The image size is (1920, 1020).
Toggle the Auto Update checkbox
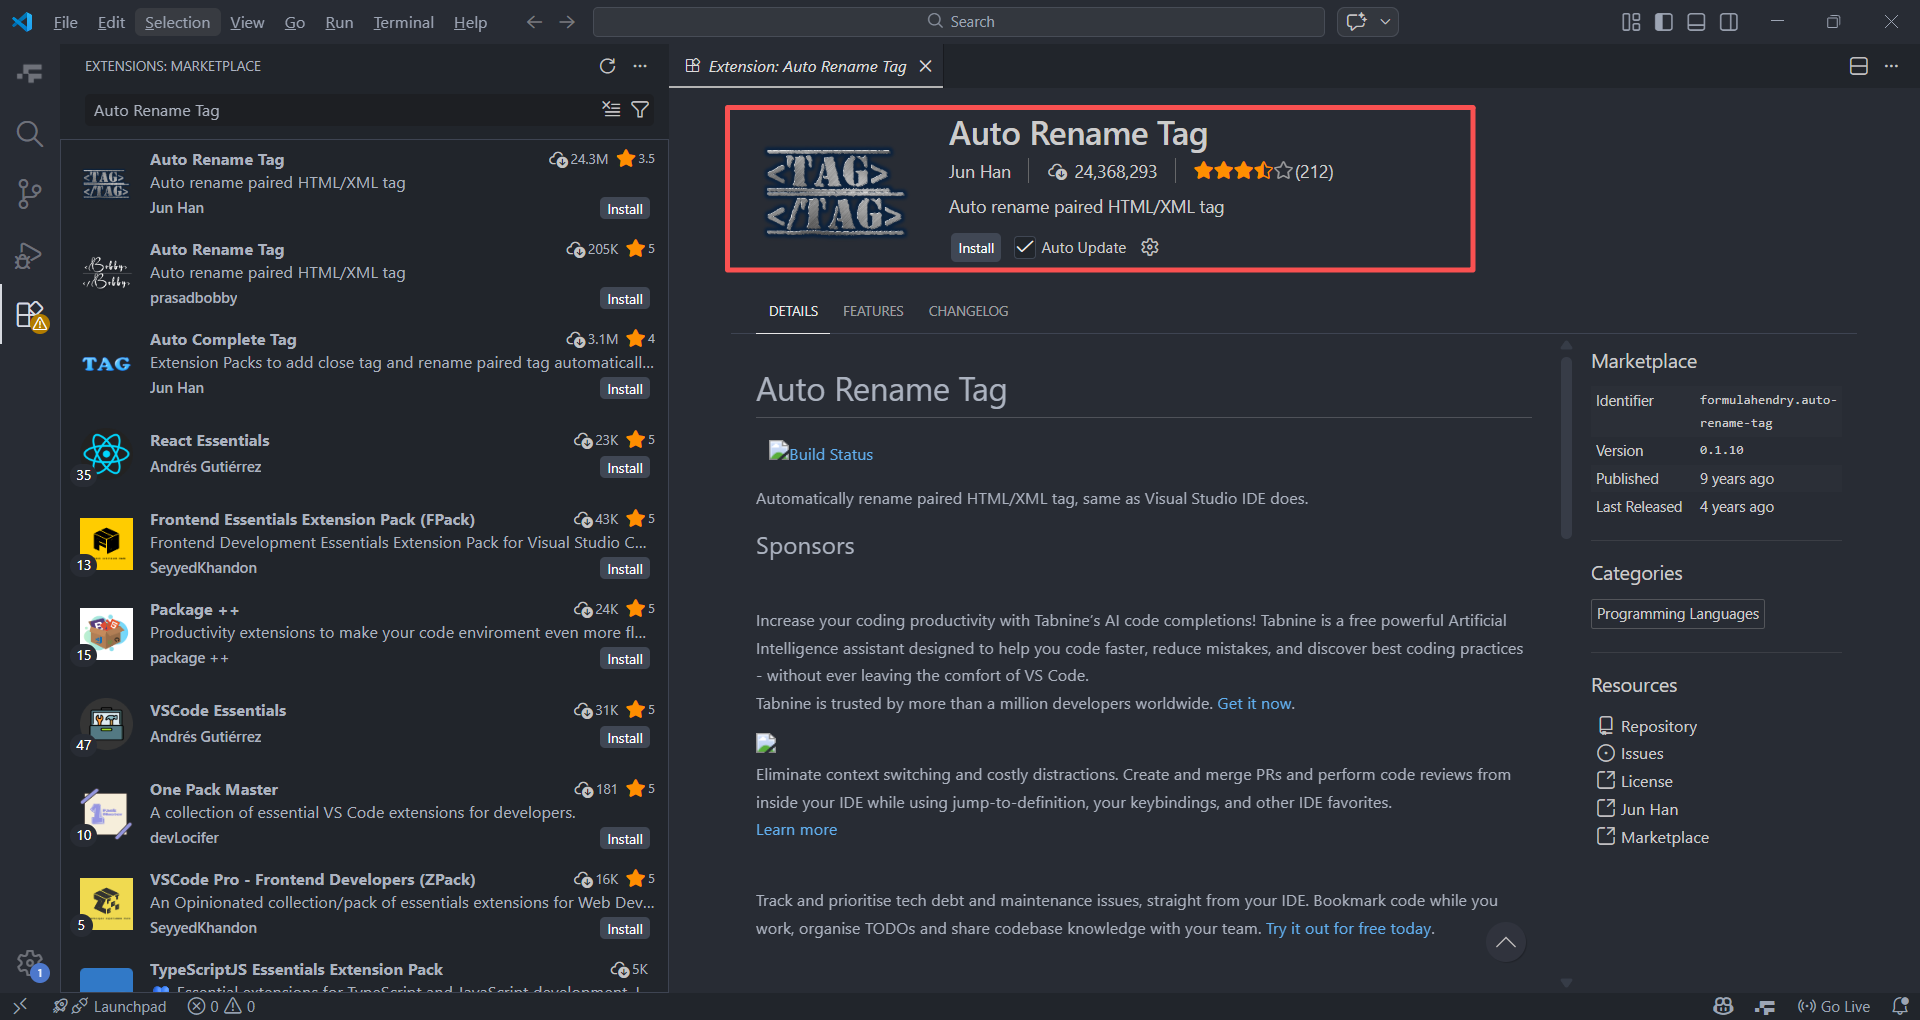[1025, 247]
